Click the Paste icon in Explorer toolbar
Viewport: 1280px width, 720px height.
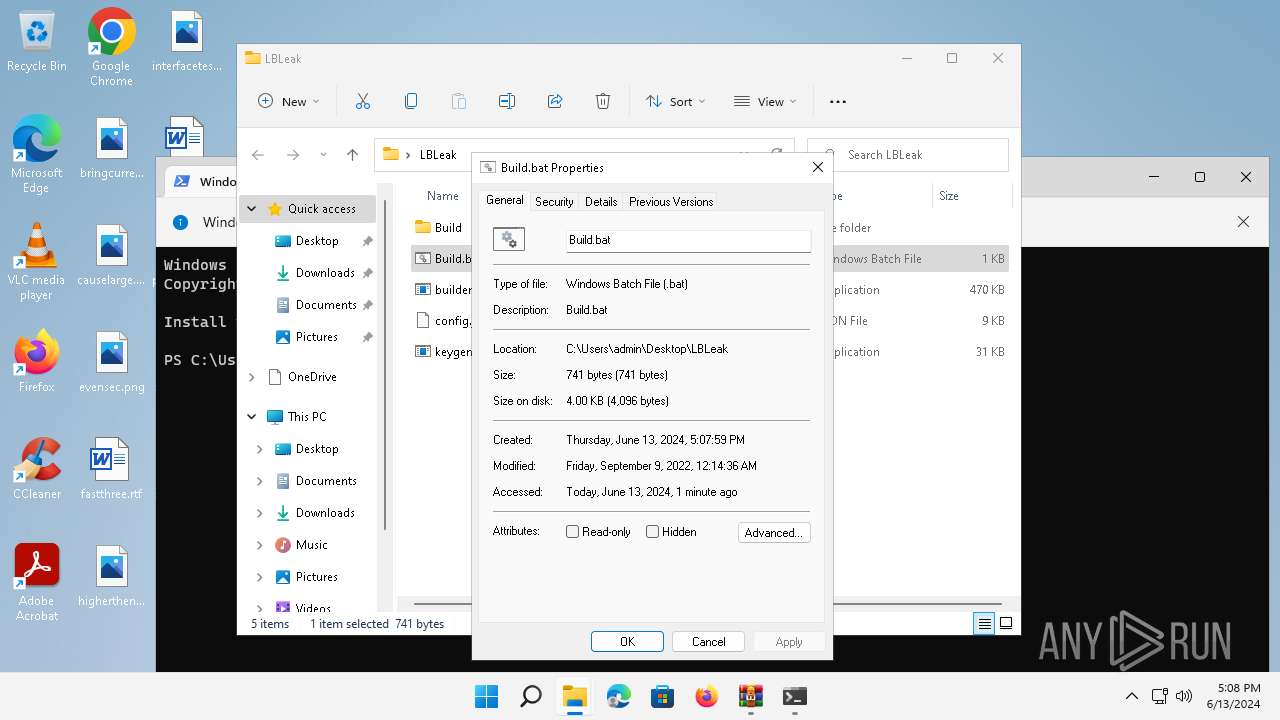(x=459, y=101)
